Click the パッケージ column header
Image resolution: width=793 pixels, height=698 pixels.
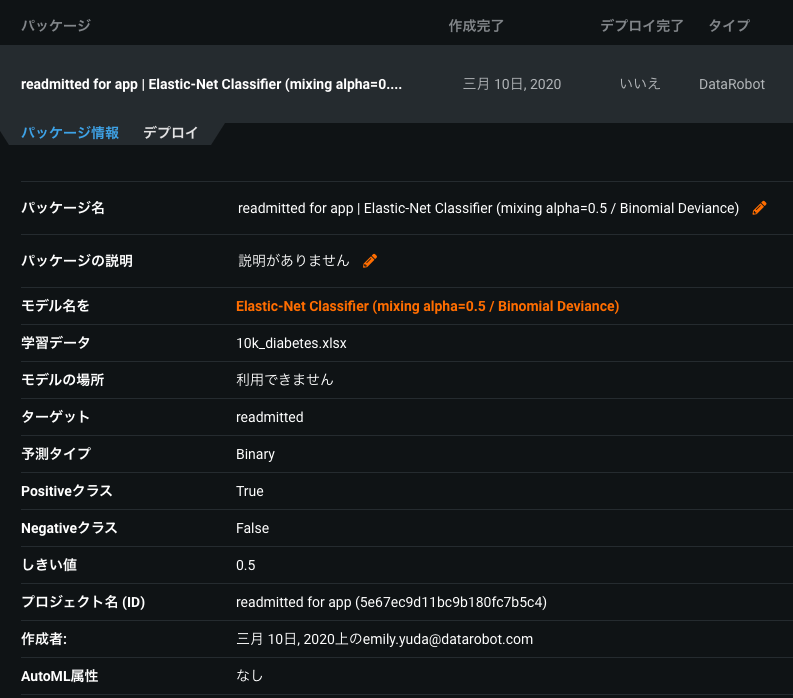56,25
